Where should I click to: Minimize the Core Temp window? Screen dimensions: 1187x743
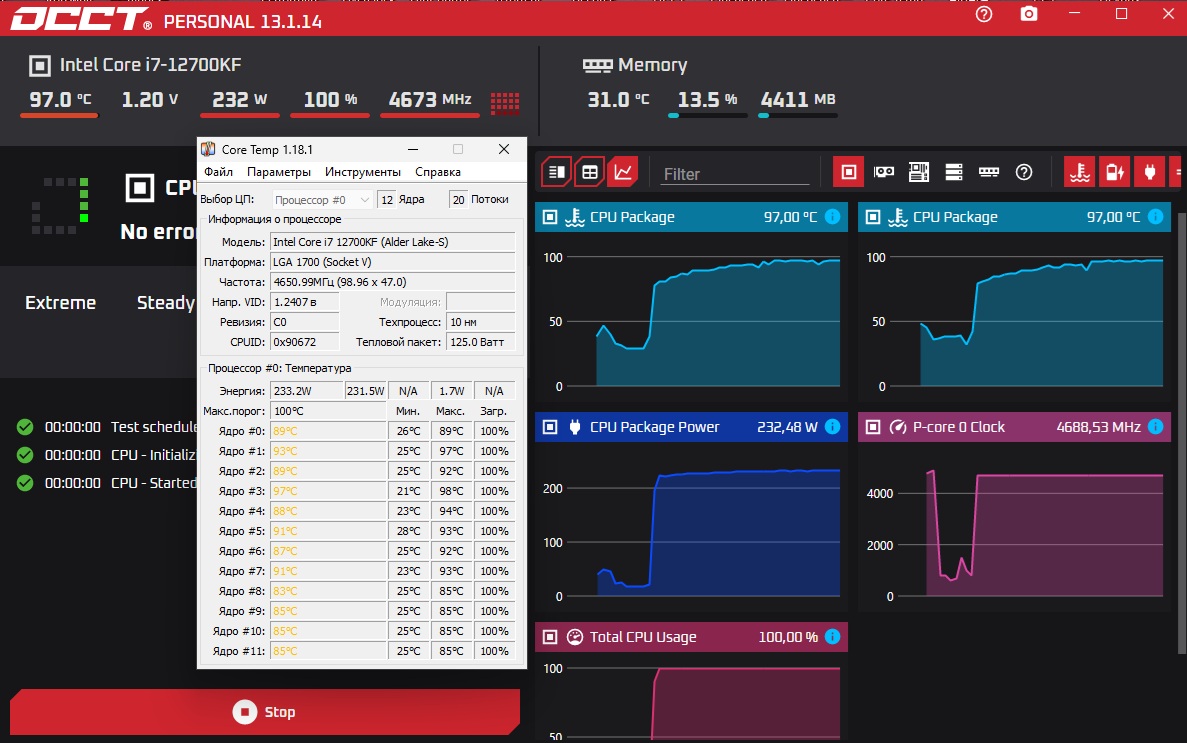(x=413, y=149)
